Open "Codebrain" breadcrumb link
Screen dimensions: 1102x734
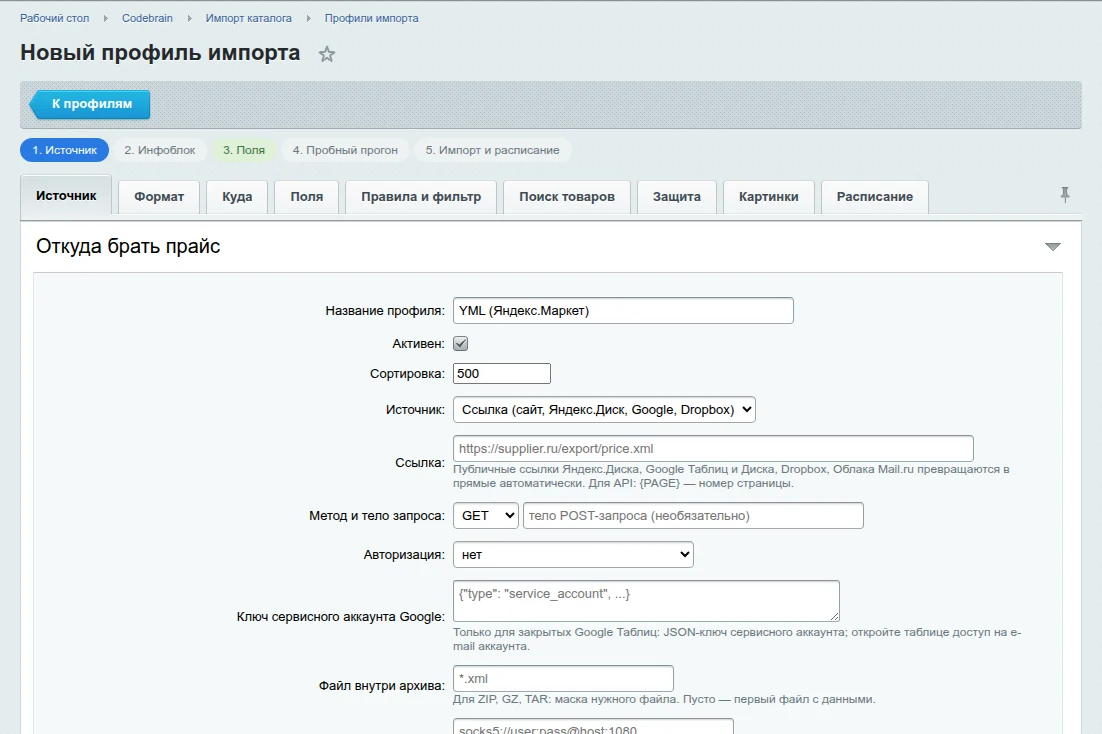click(148, 18)
